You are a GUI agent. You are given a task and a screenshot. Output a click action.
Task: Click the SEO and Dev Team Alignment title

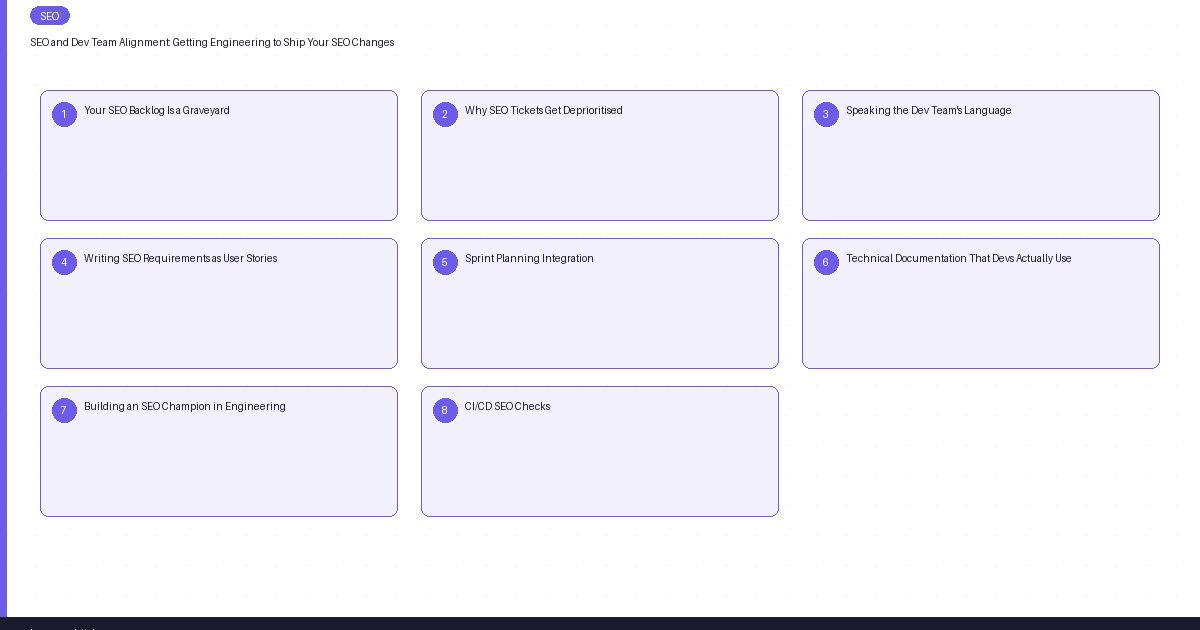point(212,42)
